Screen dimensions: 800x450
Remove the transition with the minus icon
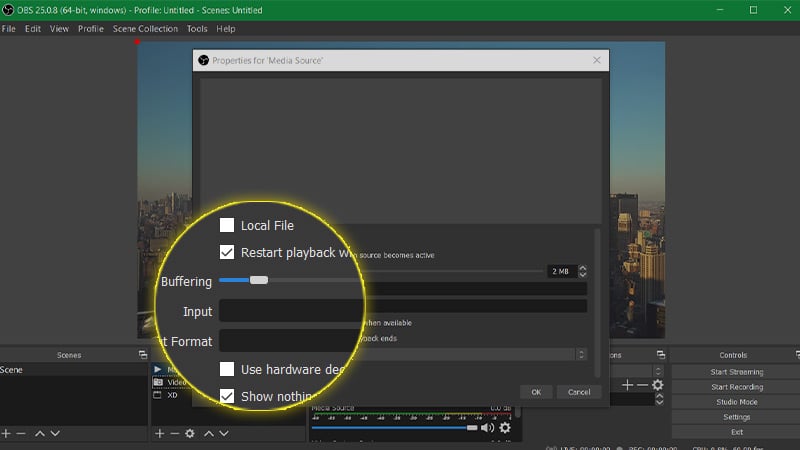tap(642, 385)
